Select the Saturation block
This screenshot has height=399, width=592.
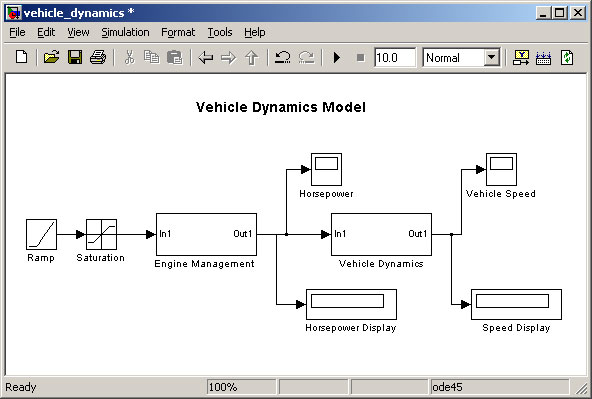click(102, 234)
